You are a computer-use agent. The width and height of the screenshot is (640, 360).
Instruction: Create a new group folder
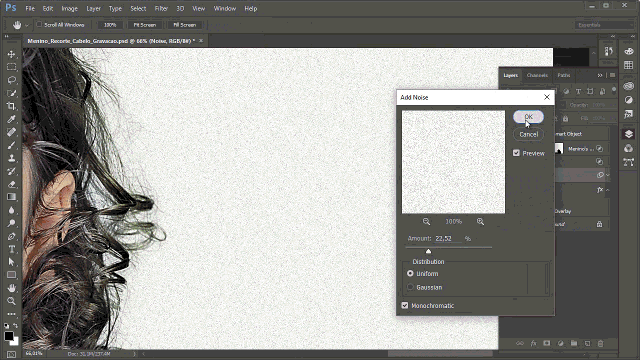(x=574, y=344)
